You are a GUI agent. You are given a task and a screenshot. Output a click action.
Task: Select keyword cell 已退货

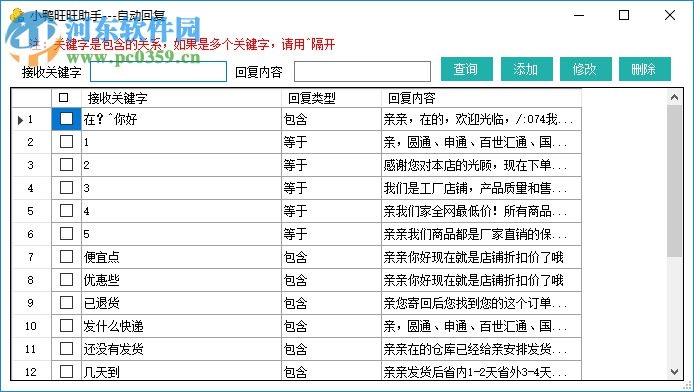[181, 303]
